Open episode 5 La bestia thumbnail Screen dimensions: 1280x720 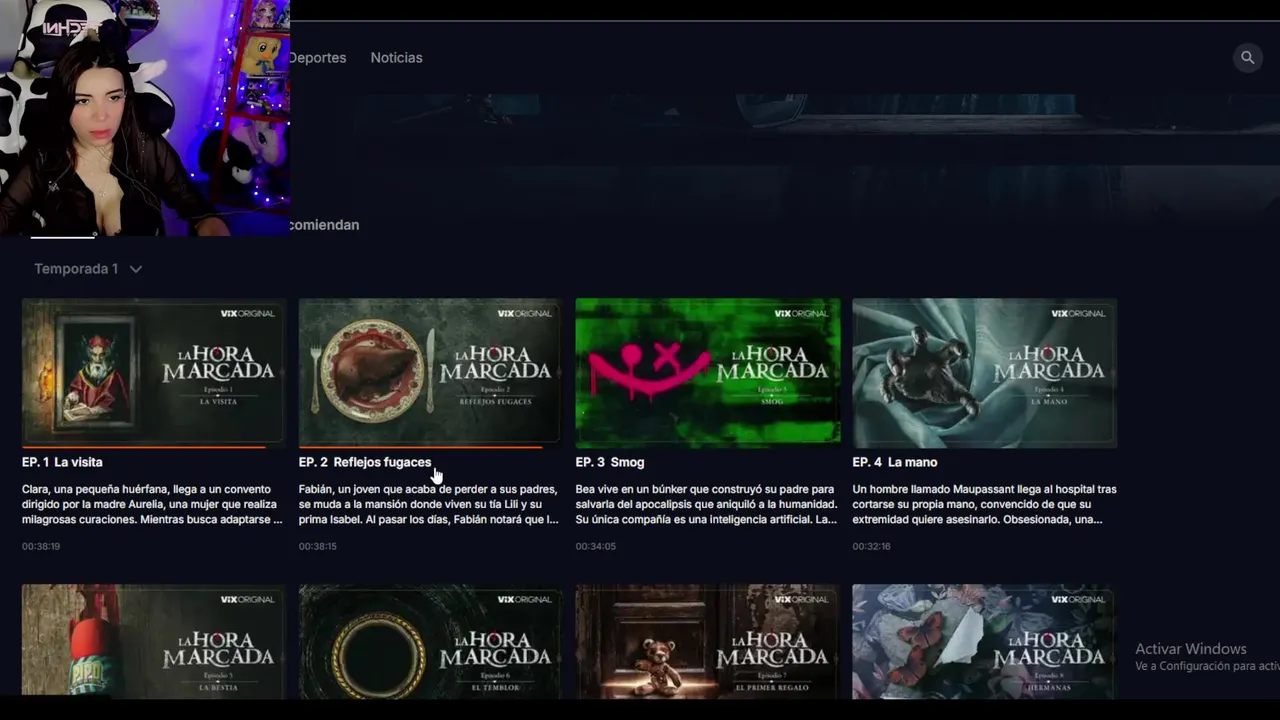(x=154, y=640)
